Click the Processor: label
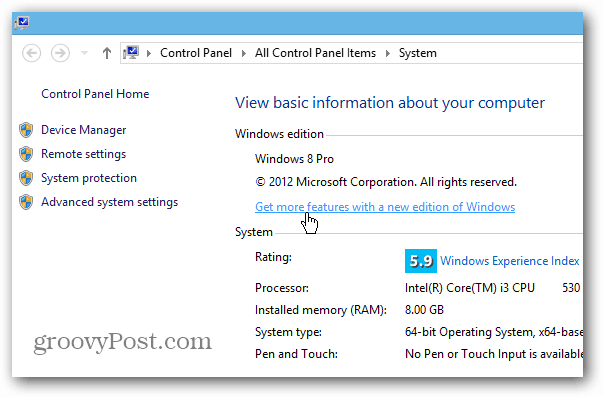 [282, 288]
